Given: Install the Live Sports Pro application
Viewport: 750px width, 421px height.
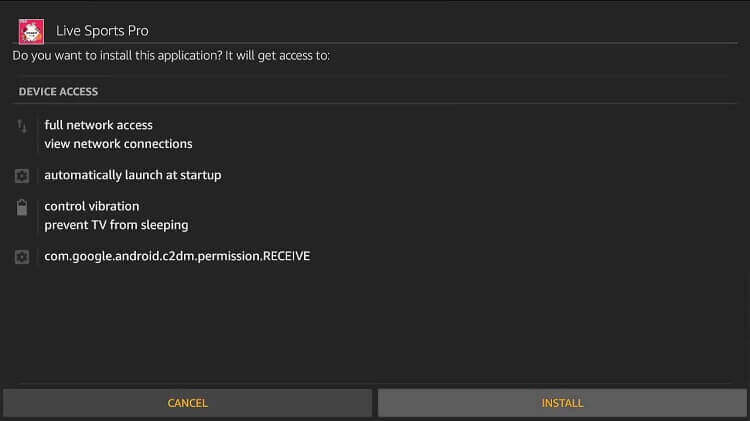Looking at the screenshot, I should pyautogui.click(x=562, y=403).
